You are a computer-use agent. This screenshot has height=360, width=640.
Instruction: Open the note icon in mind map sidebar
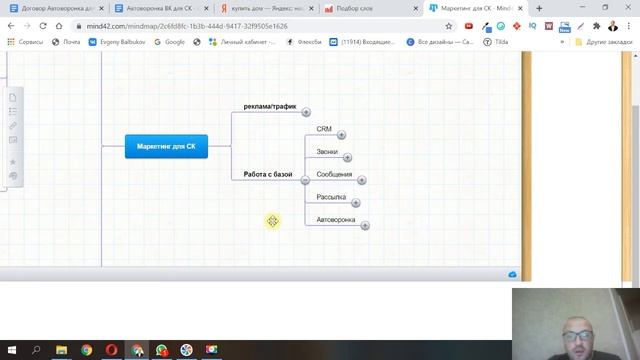pos(13,98)
